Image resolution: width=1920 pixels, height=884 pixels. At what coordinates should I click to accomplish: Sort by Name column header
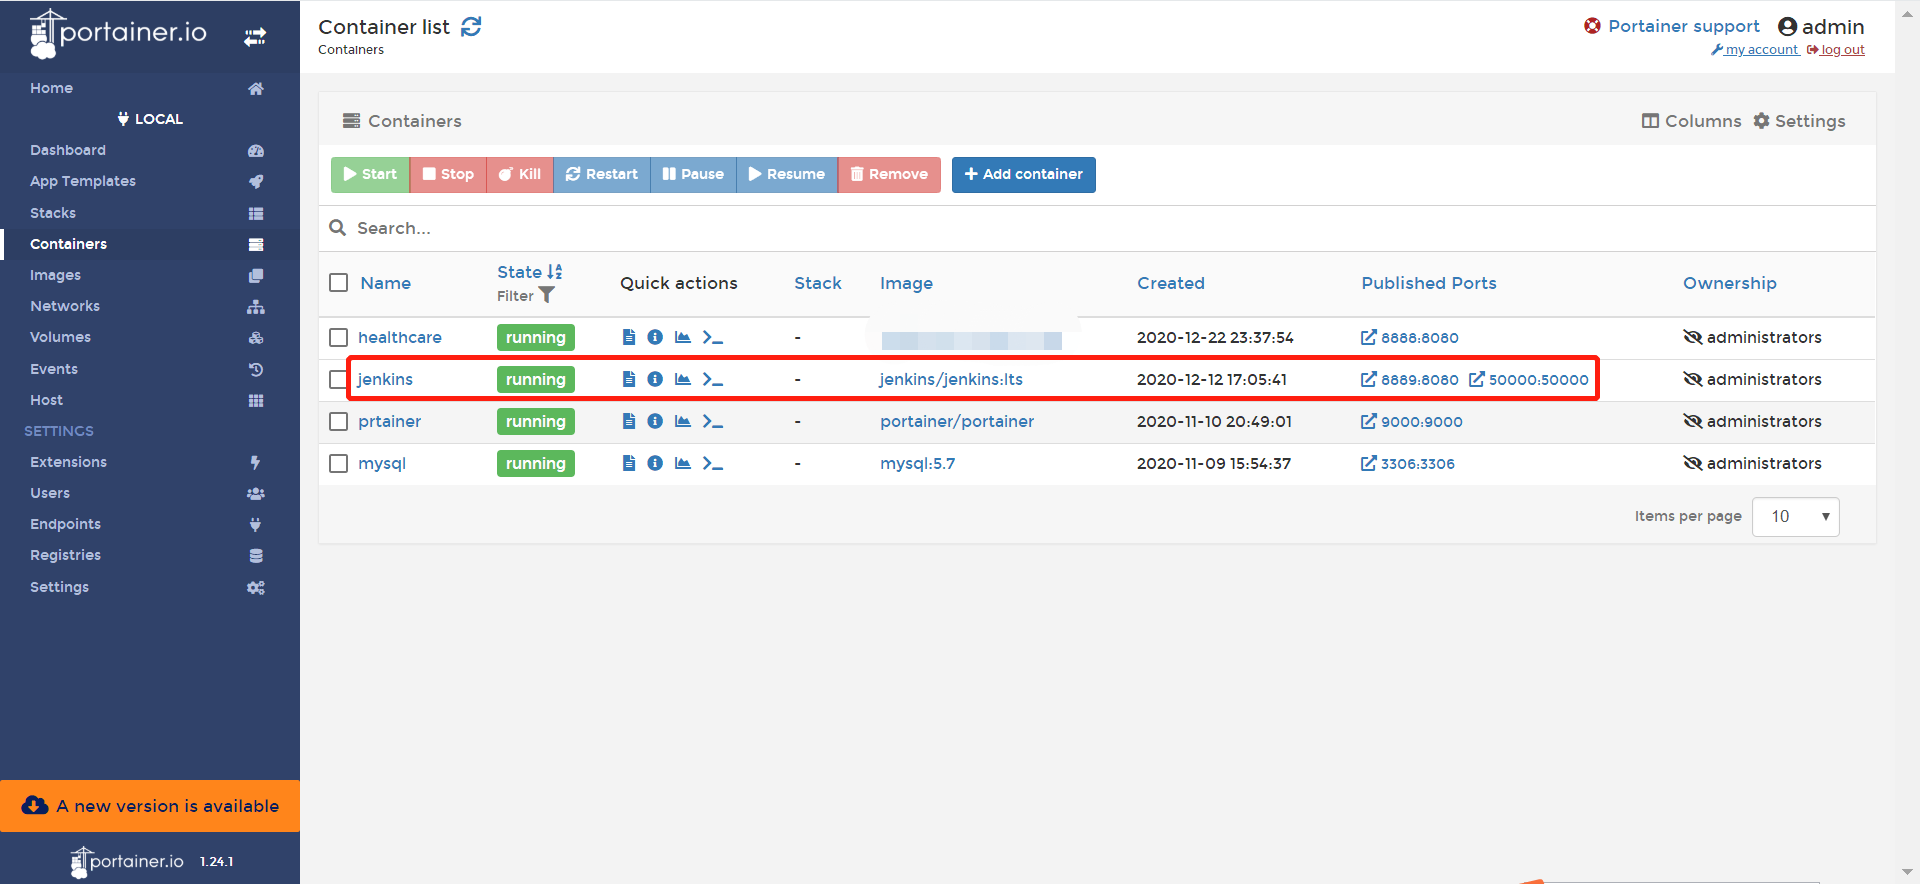pyautogui.click(x=385, y=283)
